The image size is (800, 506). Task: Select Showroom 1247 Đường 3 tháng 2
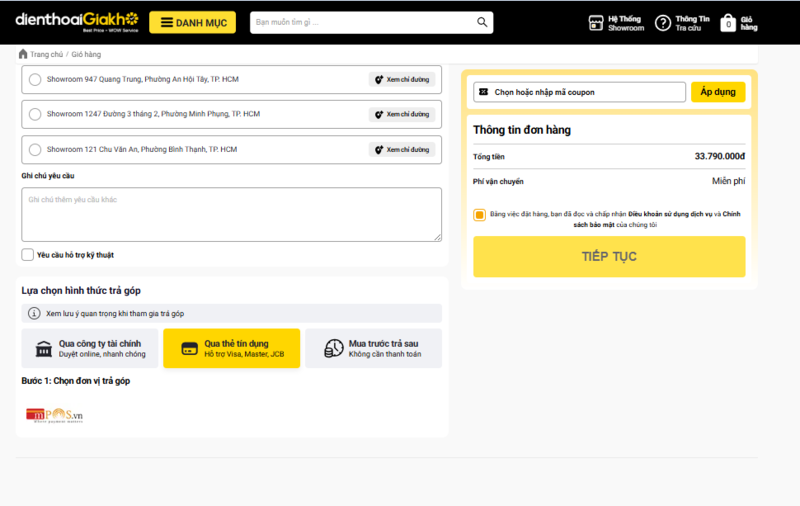coord(35,114)
